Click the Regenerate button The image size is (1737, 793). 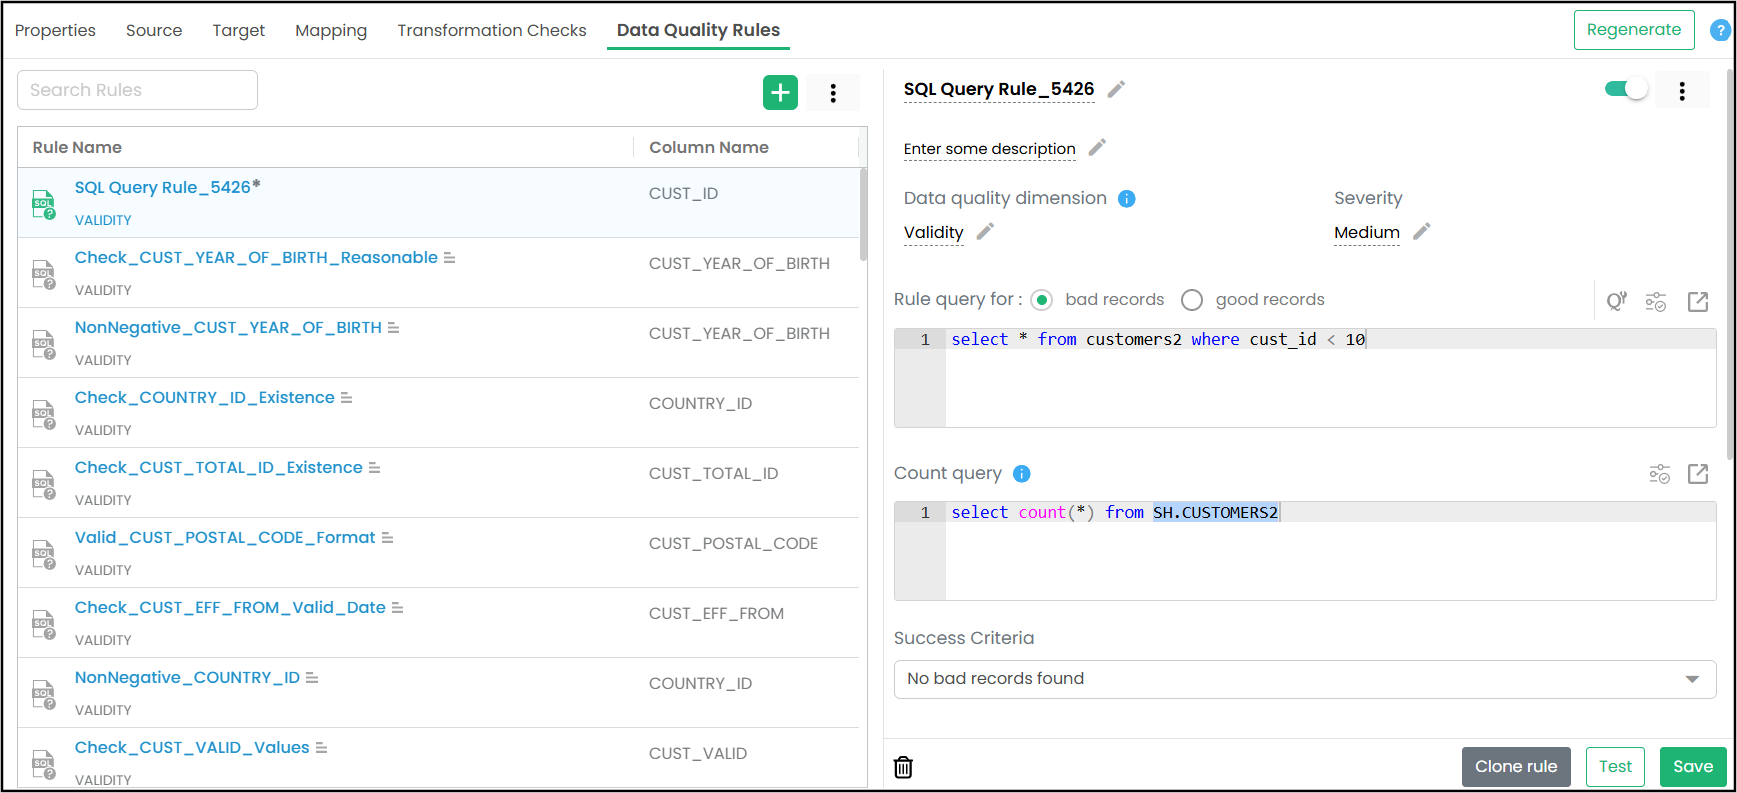[1633, 30]
